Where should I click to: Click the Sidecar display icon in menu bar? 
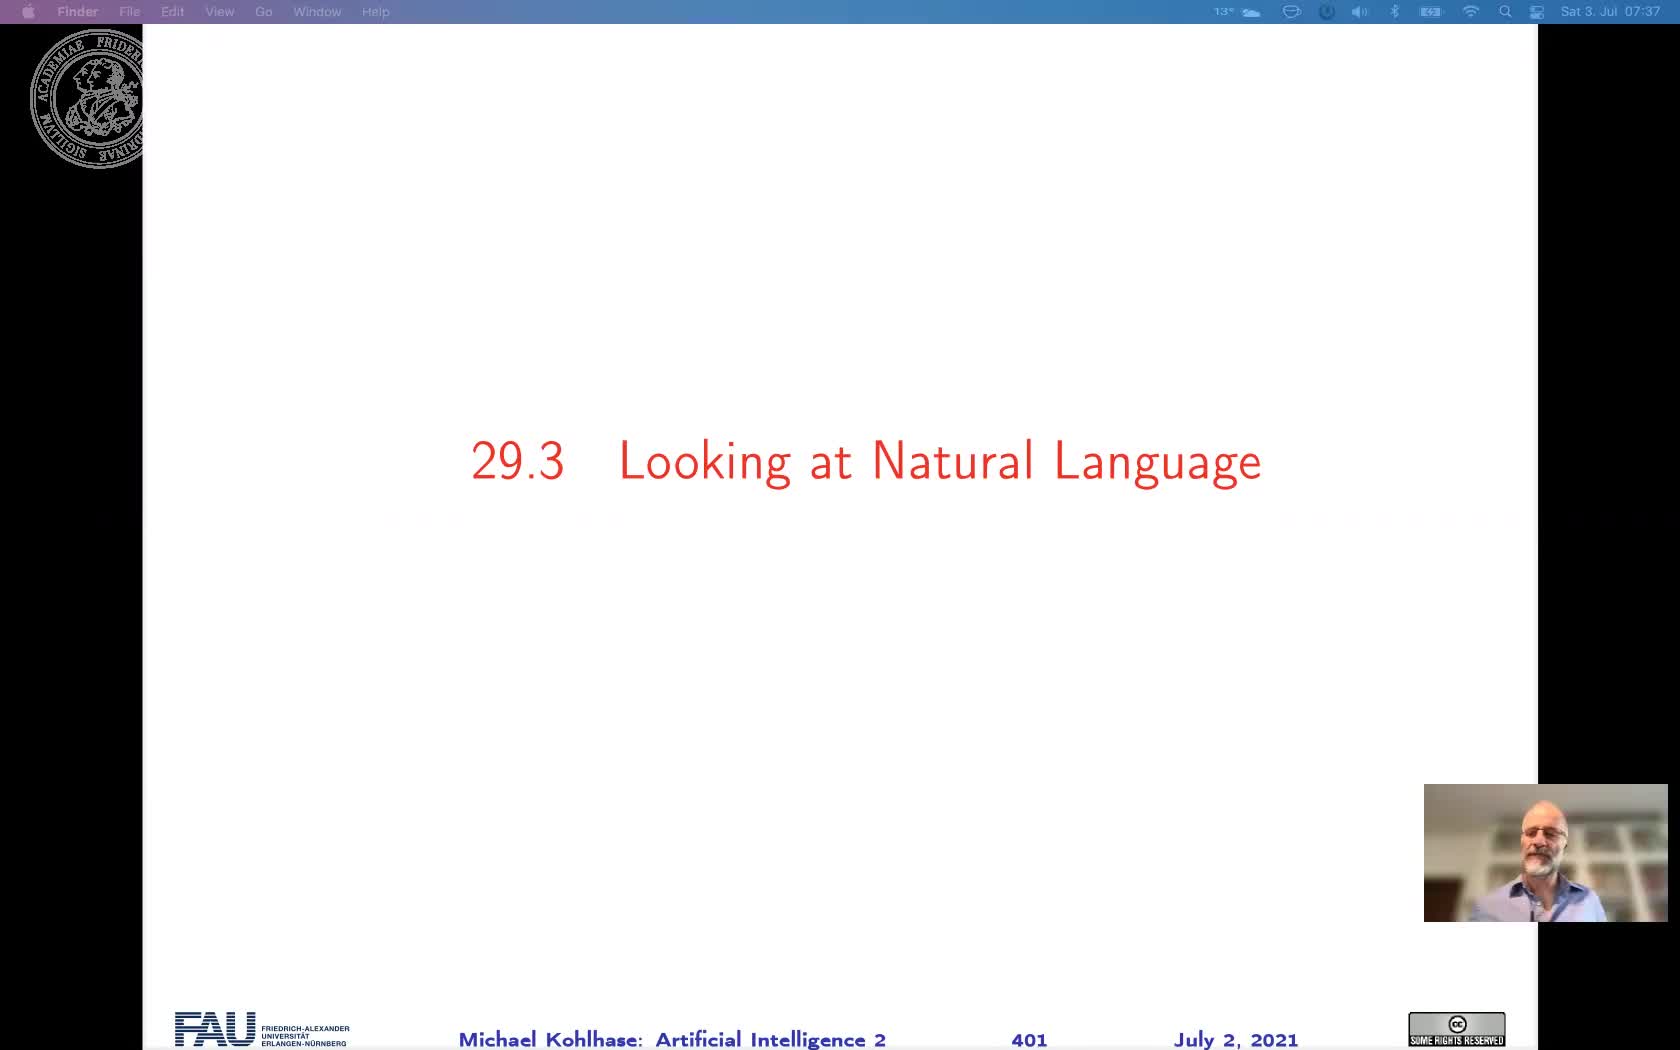point(1537,12)
